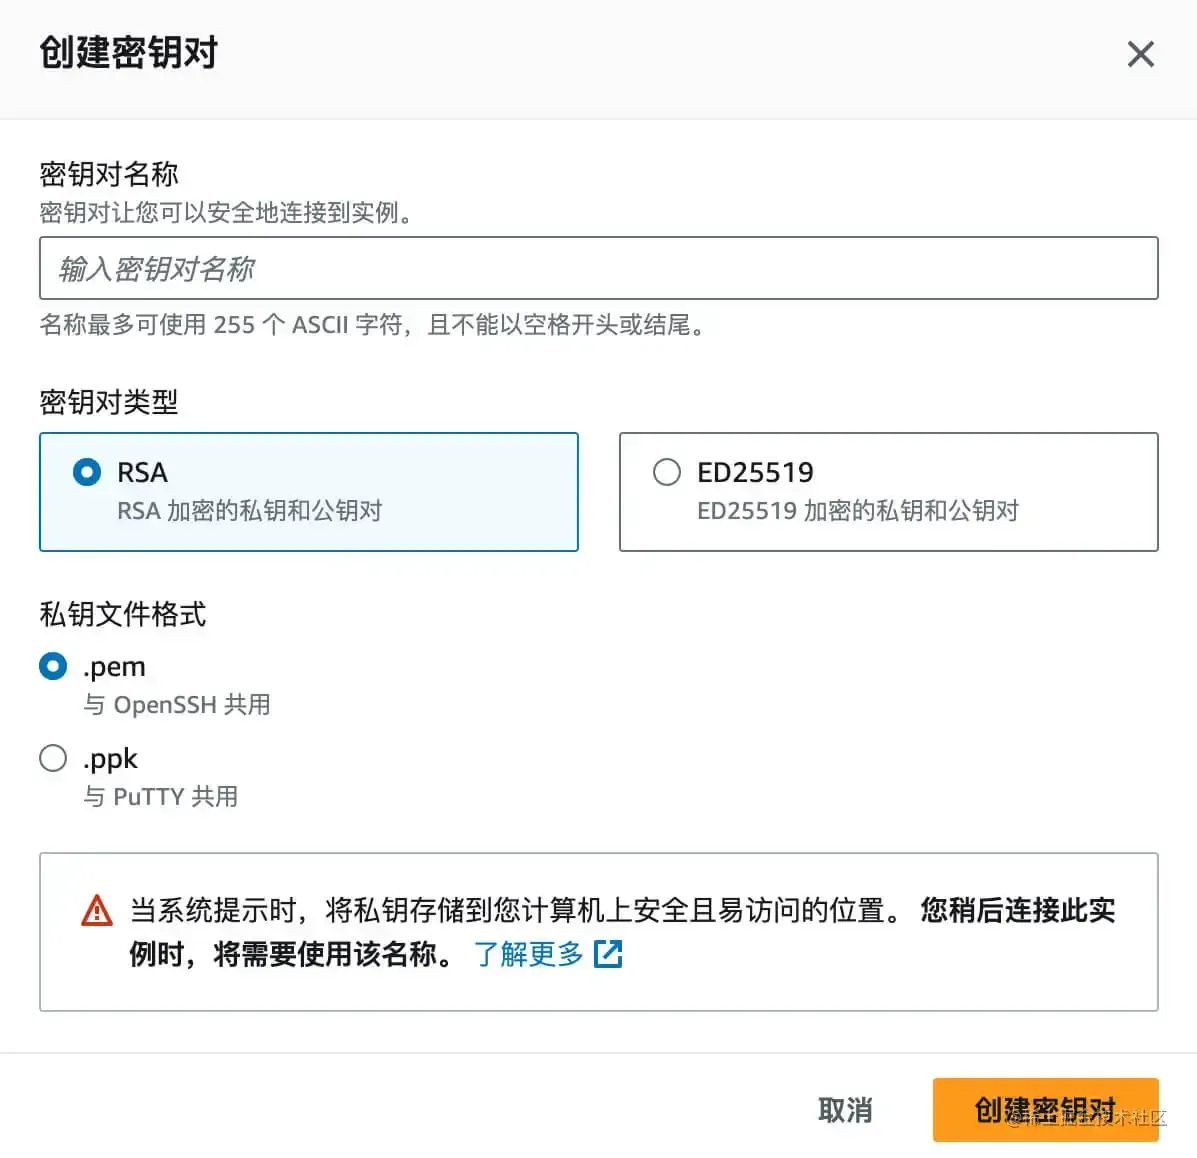Viewport: 1197px width, 1158px height.
Task: Close the 创建密钥对 dialog with the X
Action: pyautogui.click(x=1141, y=54)
